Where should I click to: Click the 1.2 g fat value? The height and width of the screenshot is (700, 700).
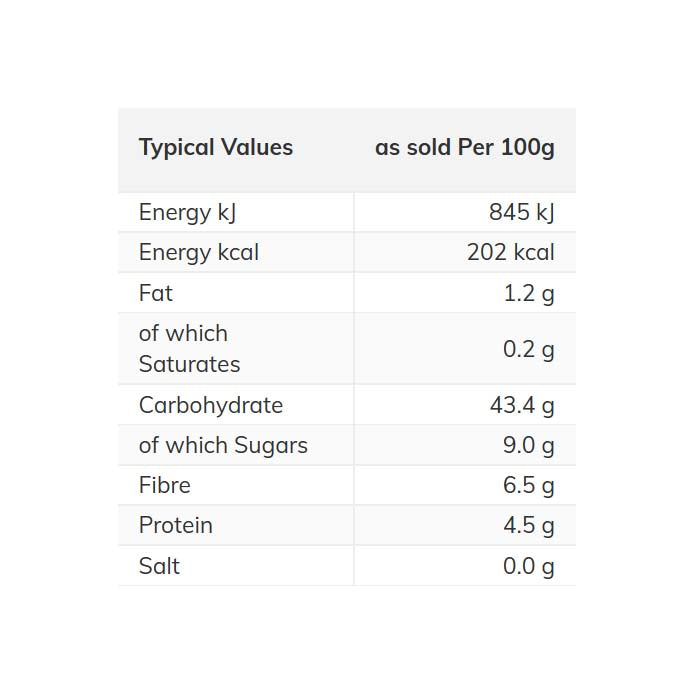[x=528, y=293]
